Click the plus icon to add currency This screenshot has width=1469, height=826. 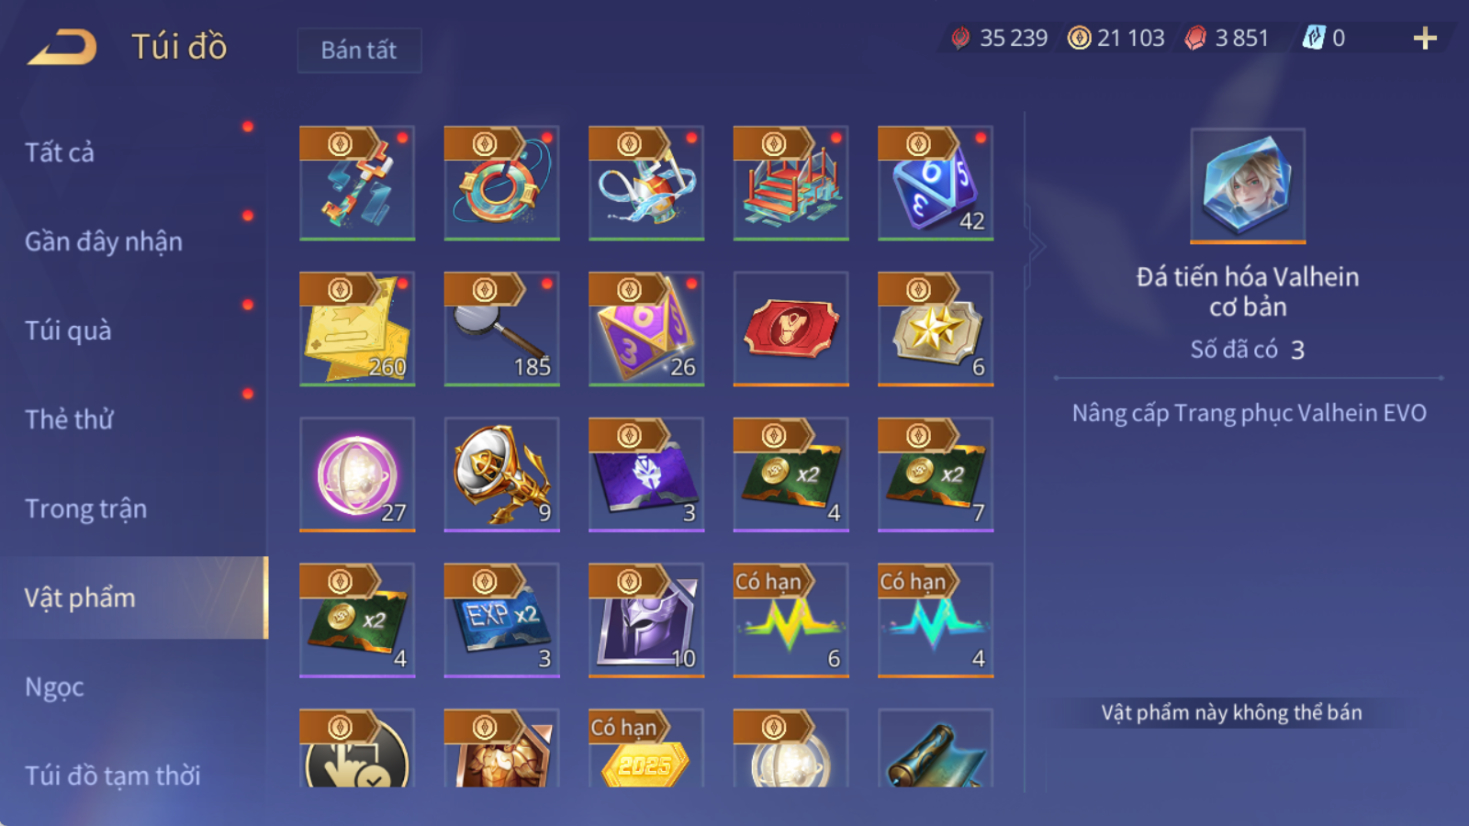pos(1425,38)
